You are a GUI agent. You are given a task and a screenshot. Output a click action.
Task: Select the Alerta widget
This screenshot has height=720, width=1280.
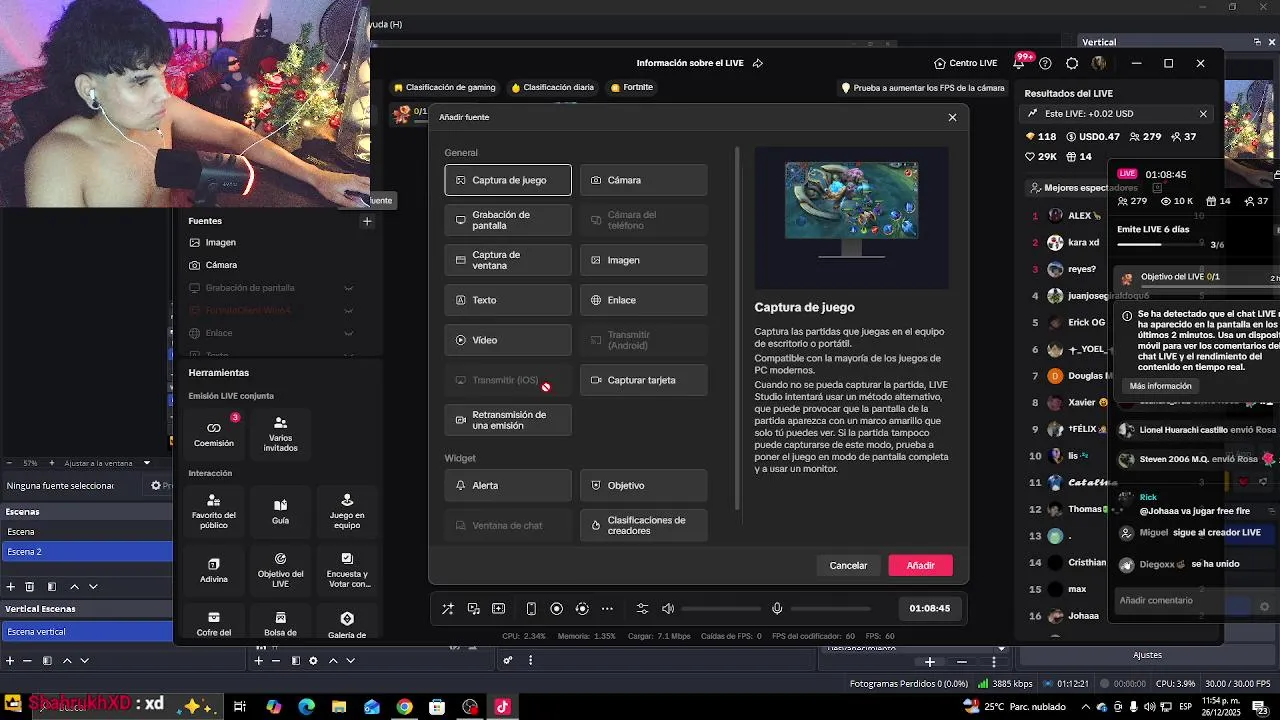508,485
